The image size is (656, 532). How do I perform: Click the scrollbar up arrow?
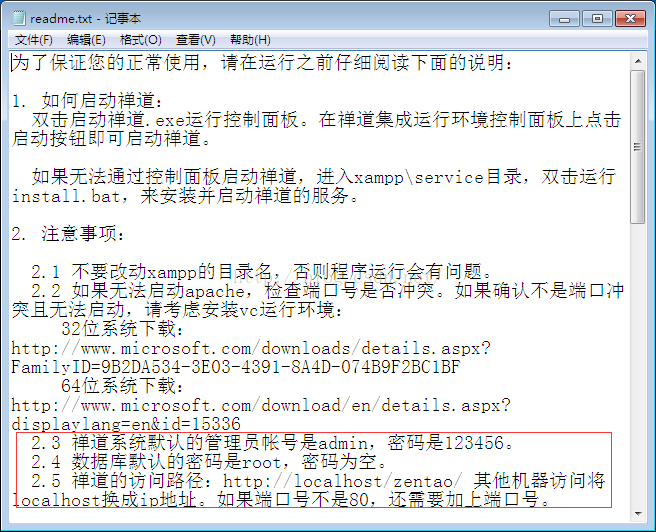coord(638,61)
